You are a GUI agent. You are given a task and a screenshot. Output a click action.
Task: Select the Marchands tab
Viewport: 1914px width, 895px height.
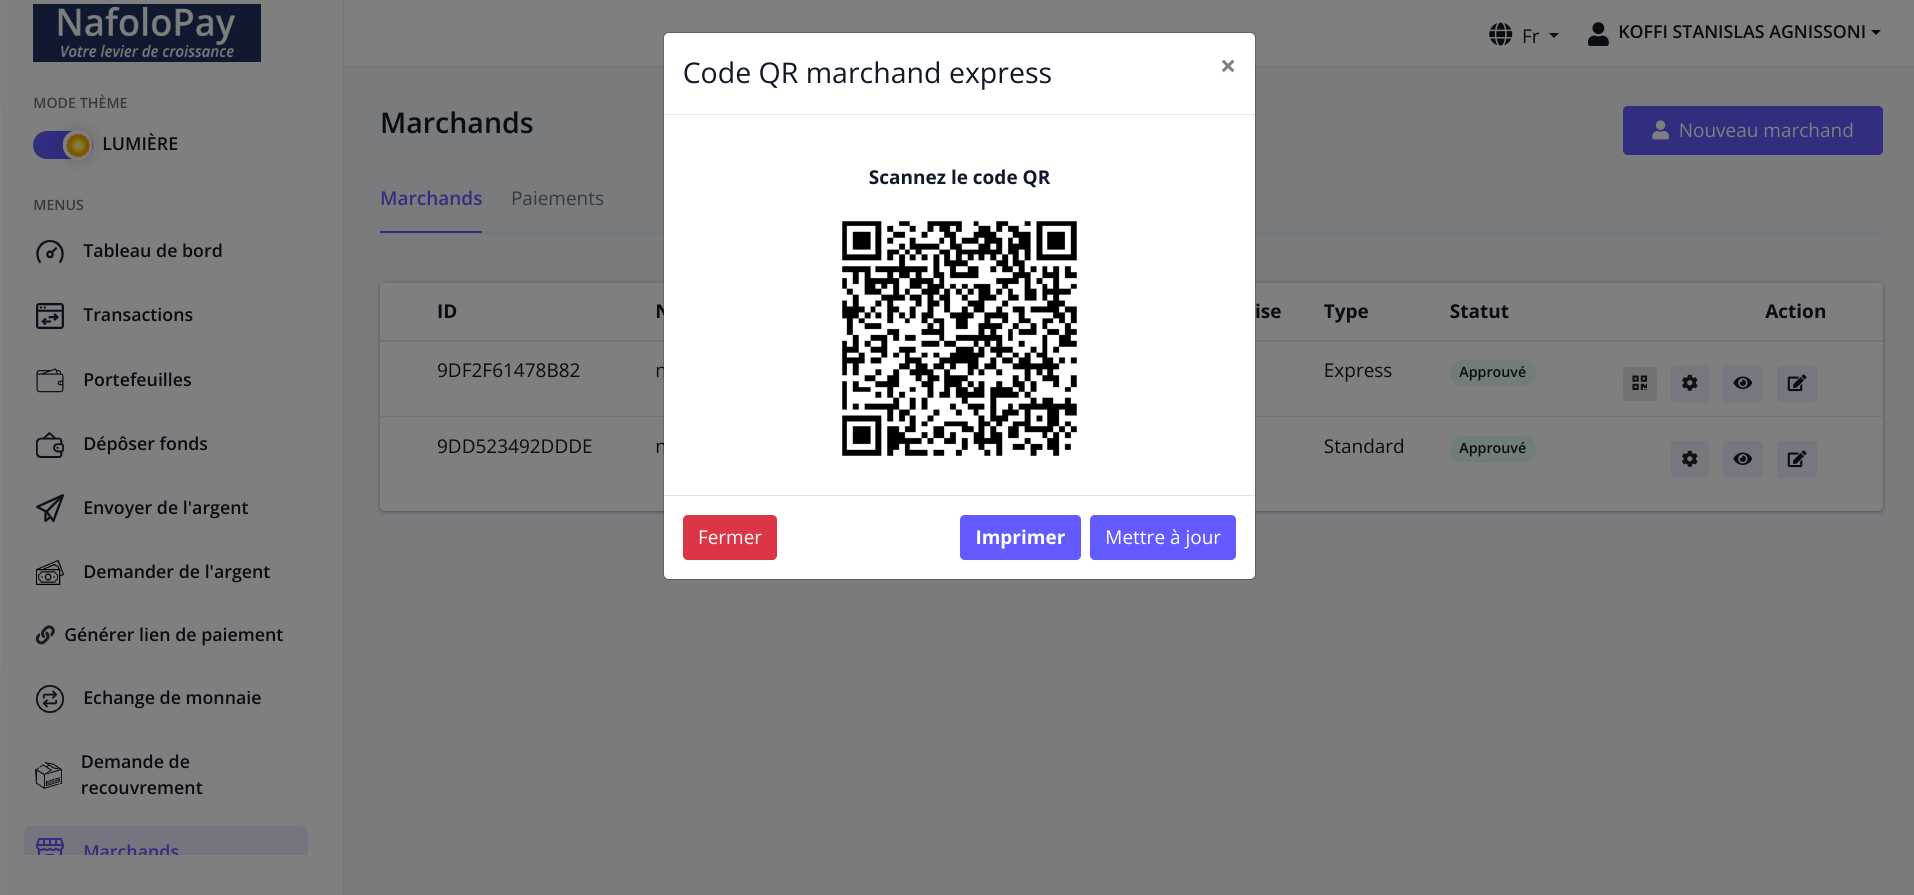click(431, 198)
